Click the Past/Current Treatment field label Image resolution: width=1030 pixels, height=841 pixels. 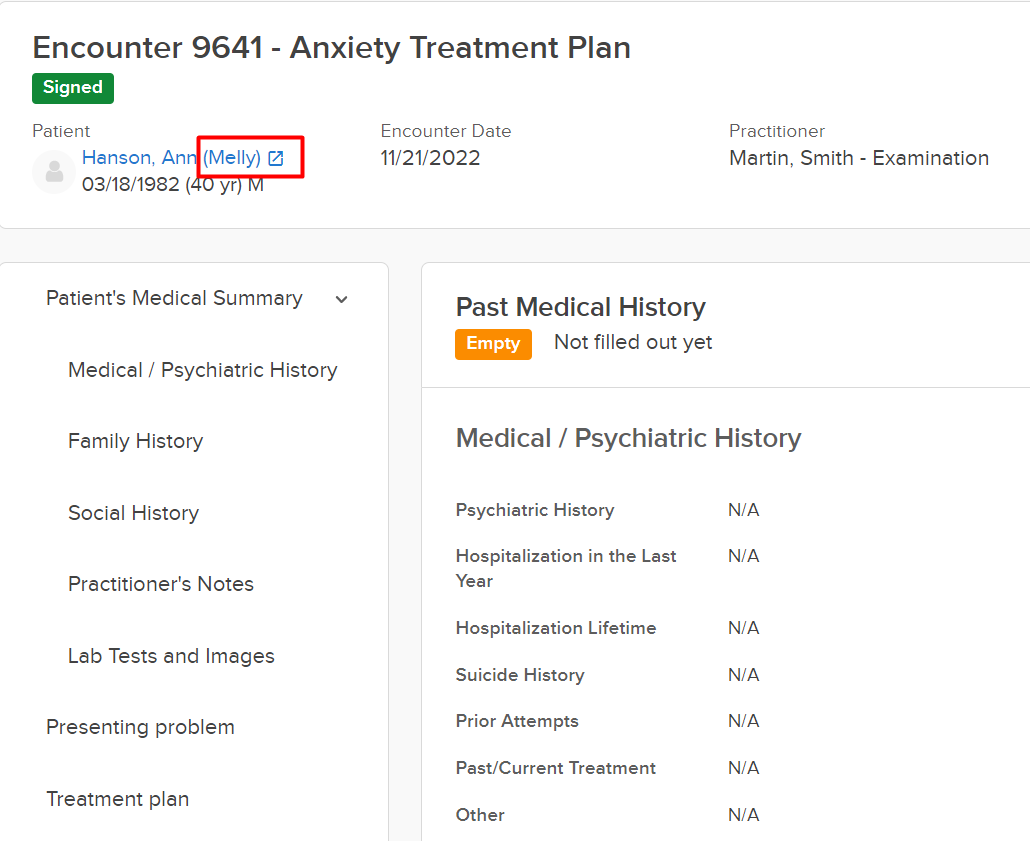556,768
